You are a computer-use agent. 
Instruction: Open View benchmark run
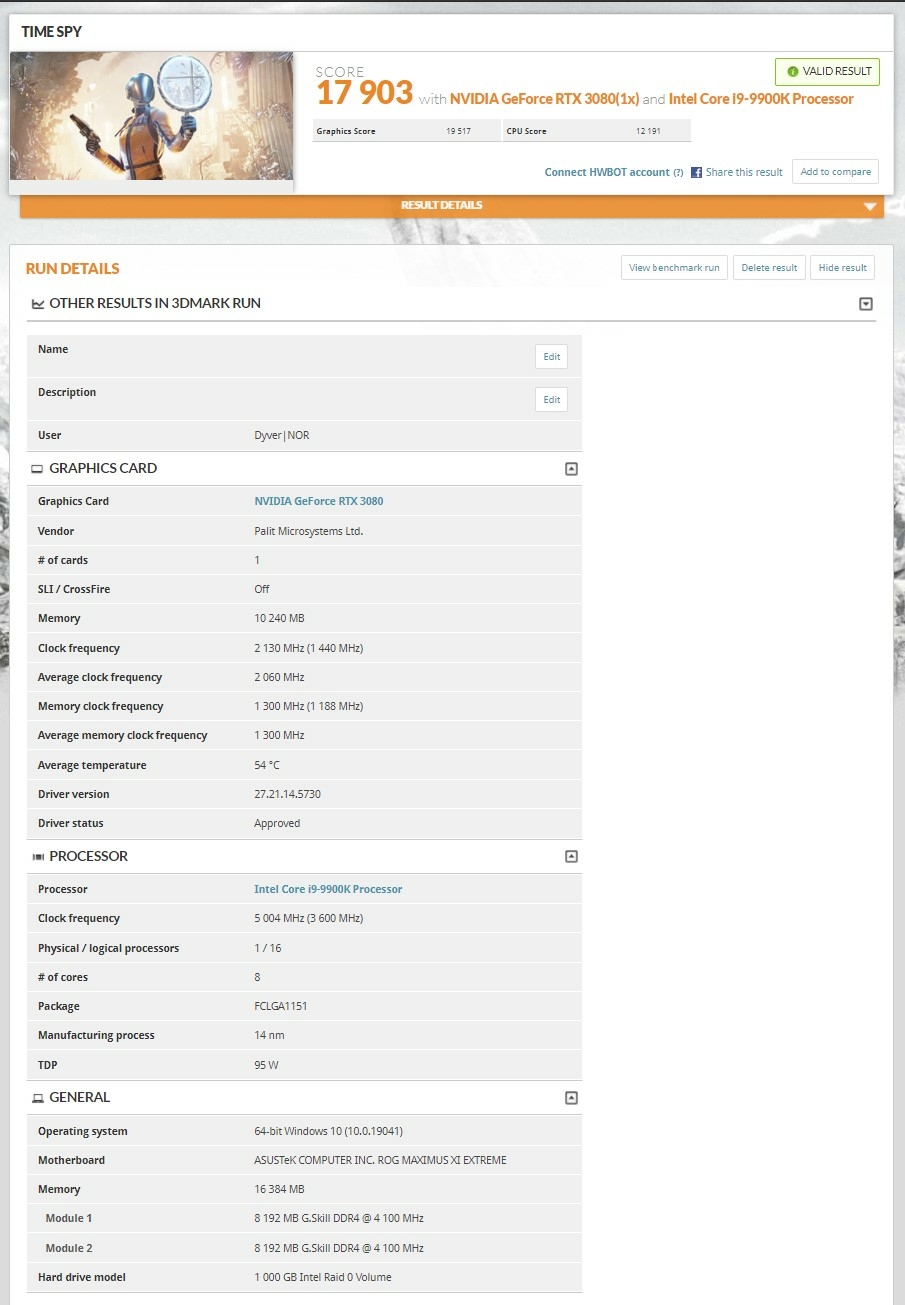(674, 268)
